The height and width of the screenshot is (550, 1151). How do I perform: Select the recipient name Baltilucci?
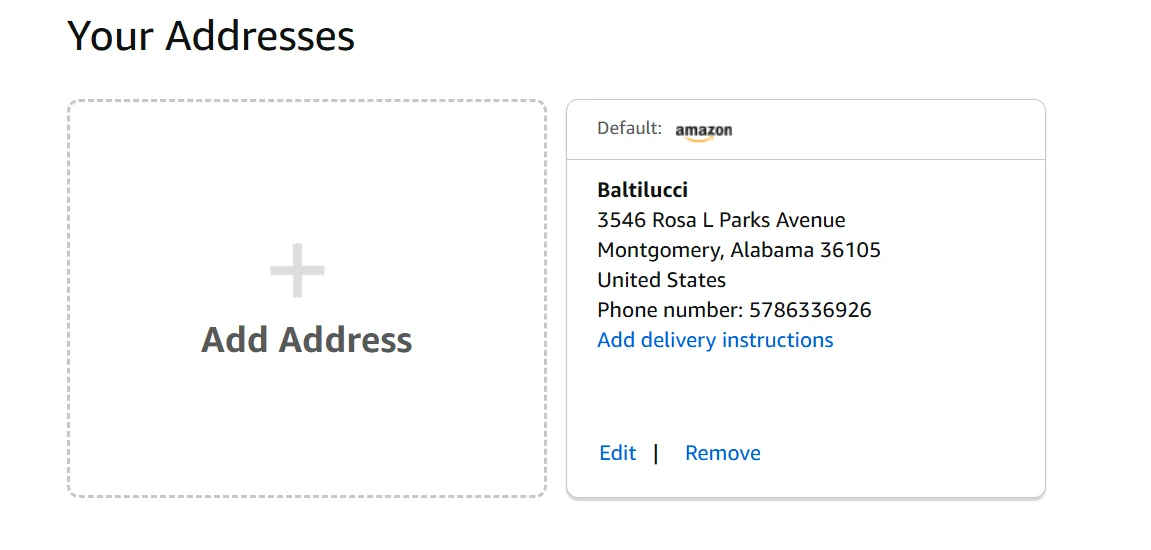(642, 191)
